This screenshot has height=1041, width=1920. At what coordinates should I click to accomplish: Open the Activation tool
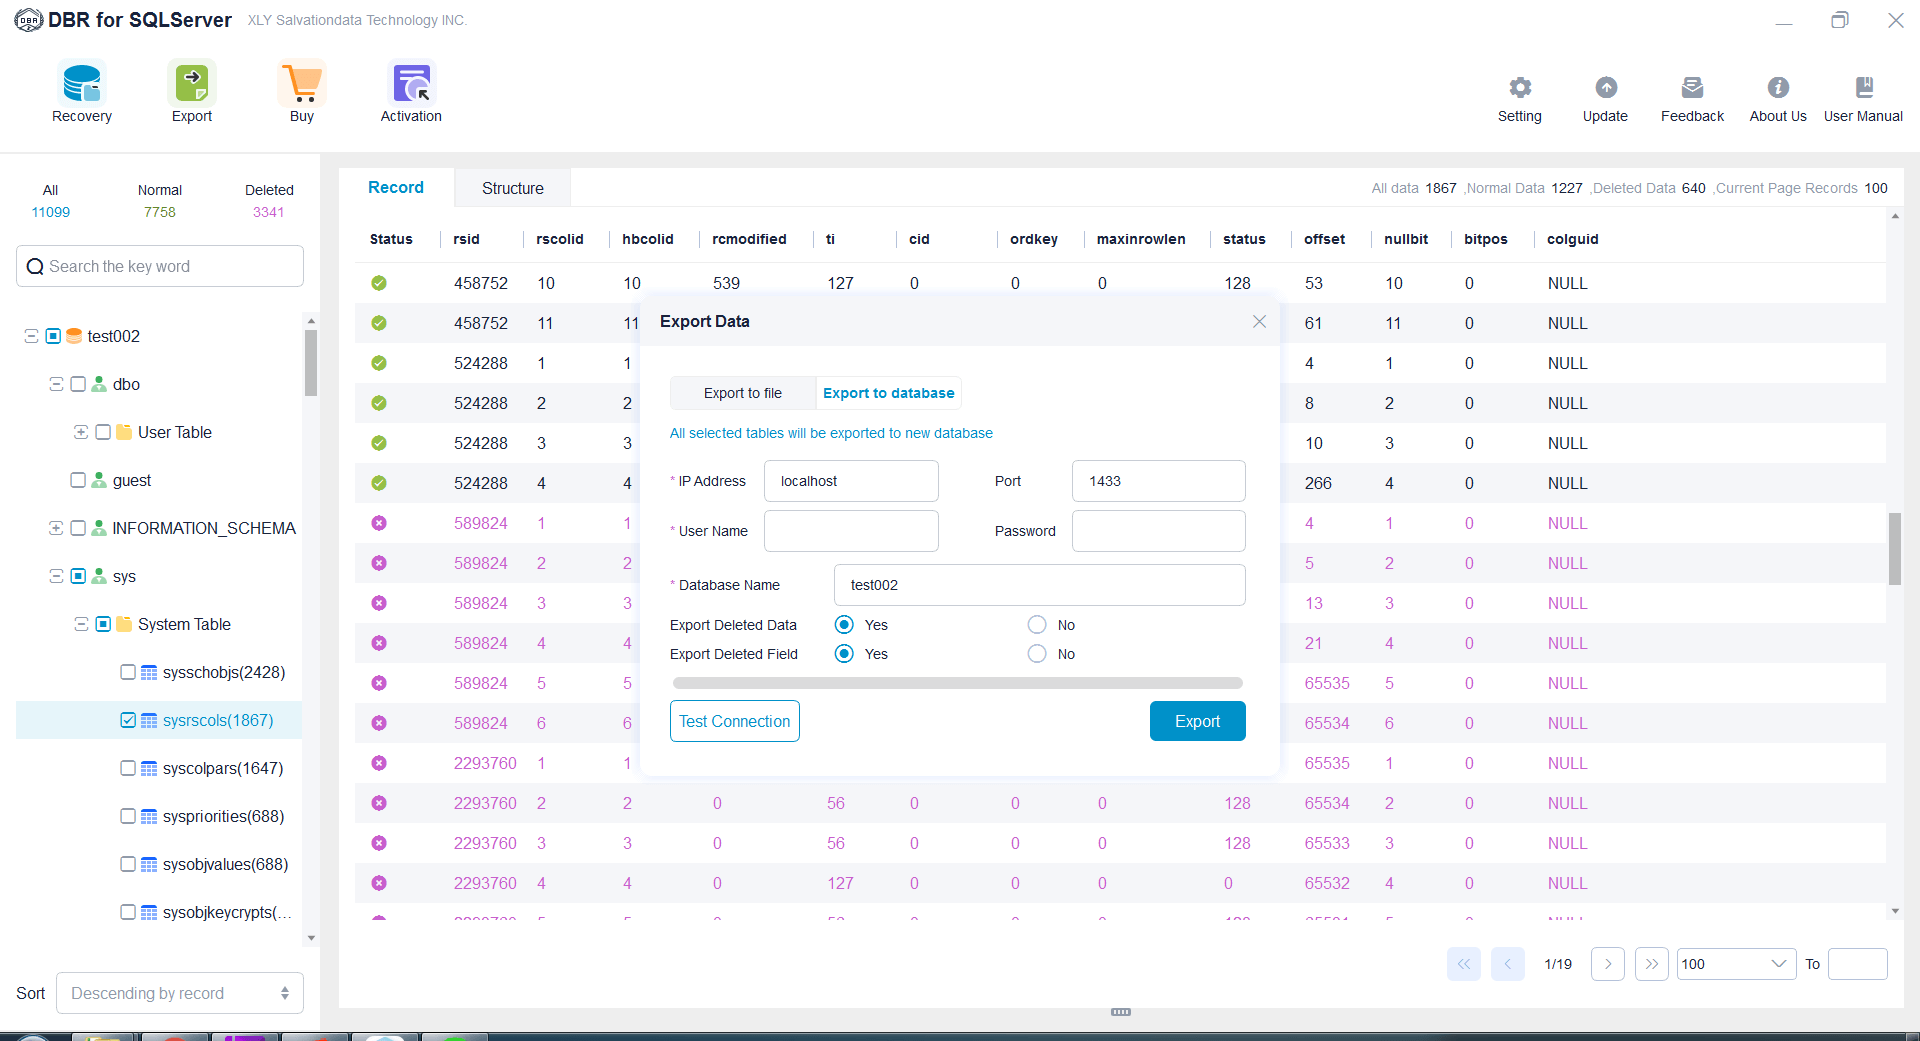tap(410, 90)
